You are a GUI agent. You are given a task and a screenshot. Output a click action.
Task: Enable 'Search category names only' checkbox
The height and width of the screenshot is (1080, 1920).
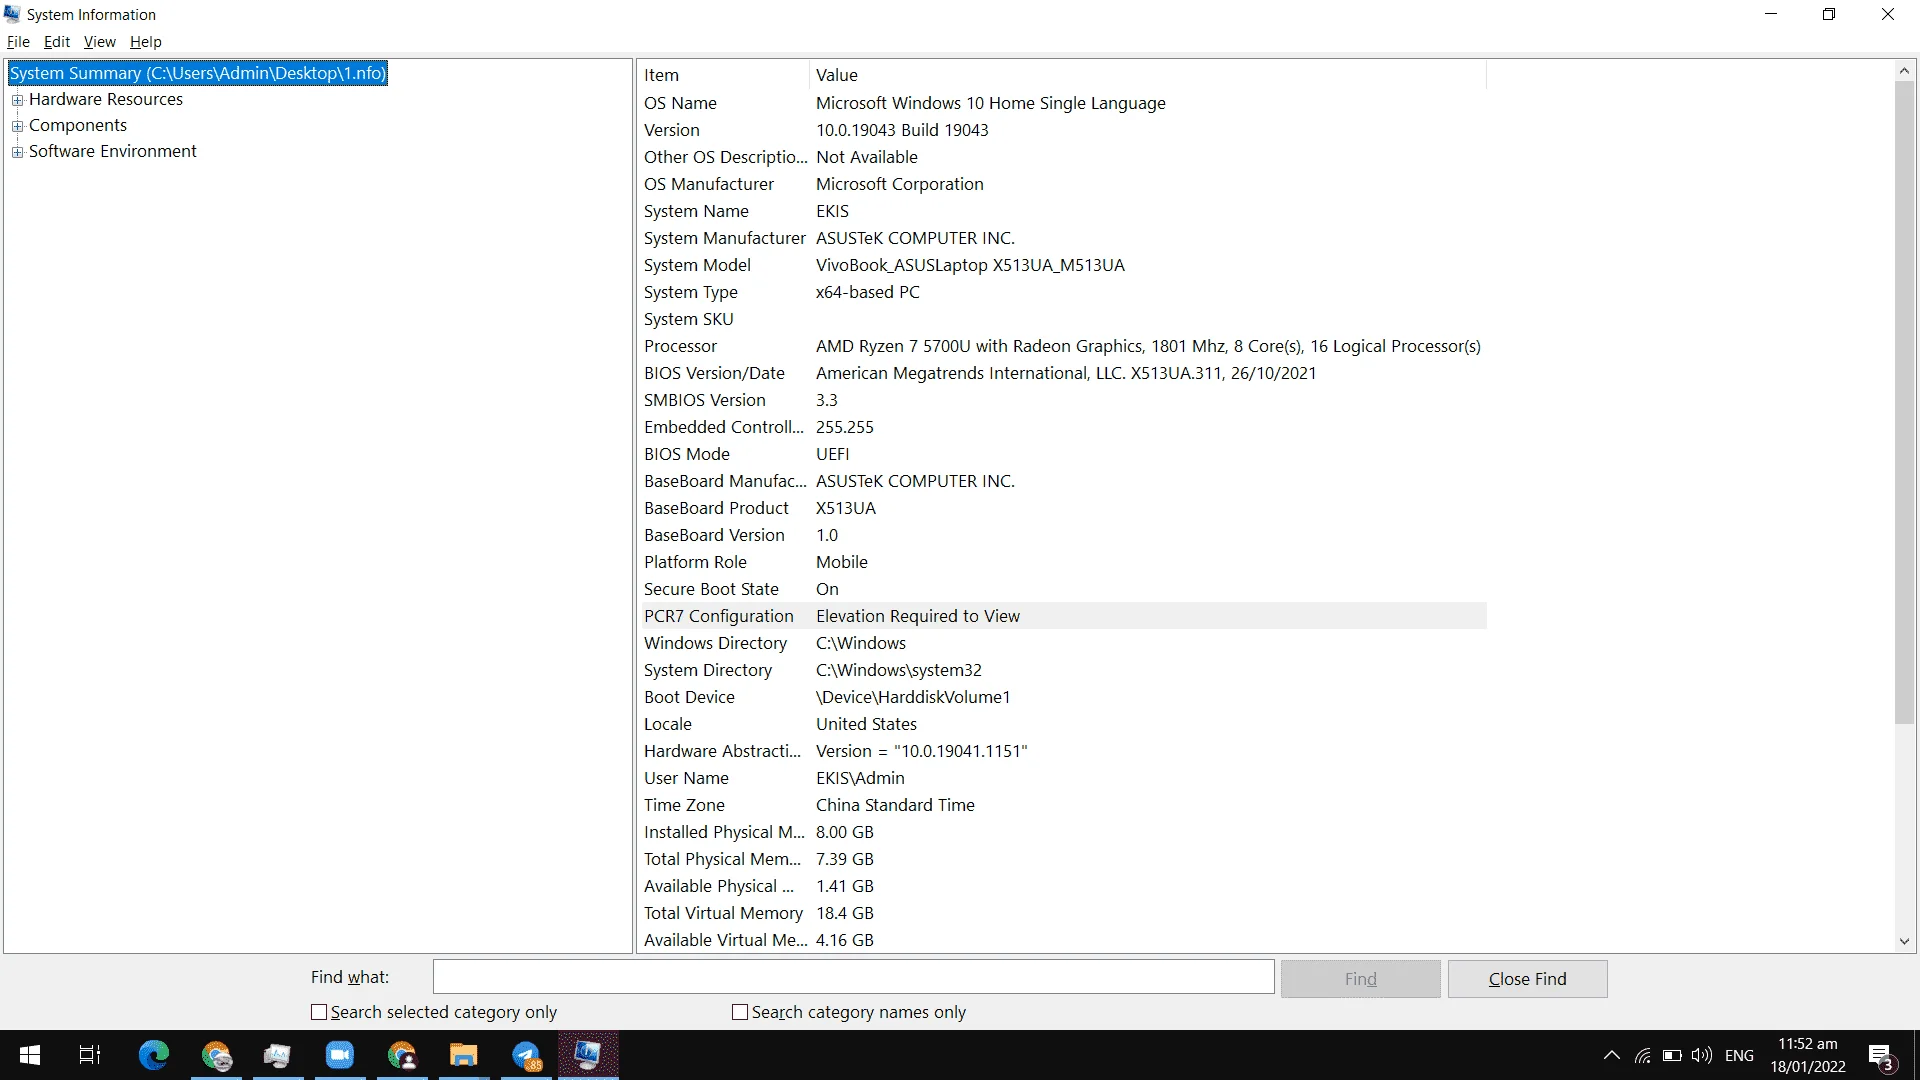pos(740,1012)
